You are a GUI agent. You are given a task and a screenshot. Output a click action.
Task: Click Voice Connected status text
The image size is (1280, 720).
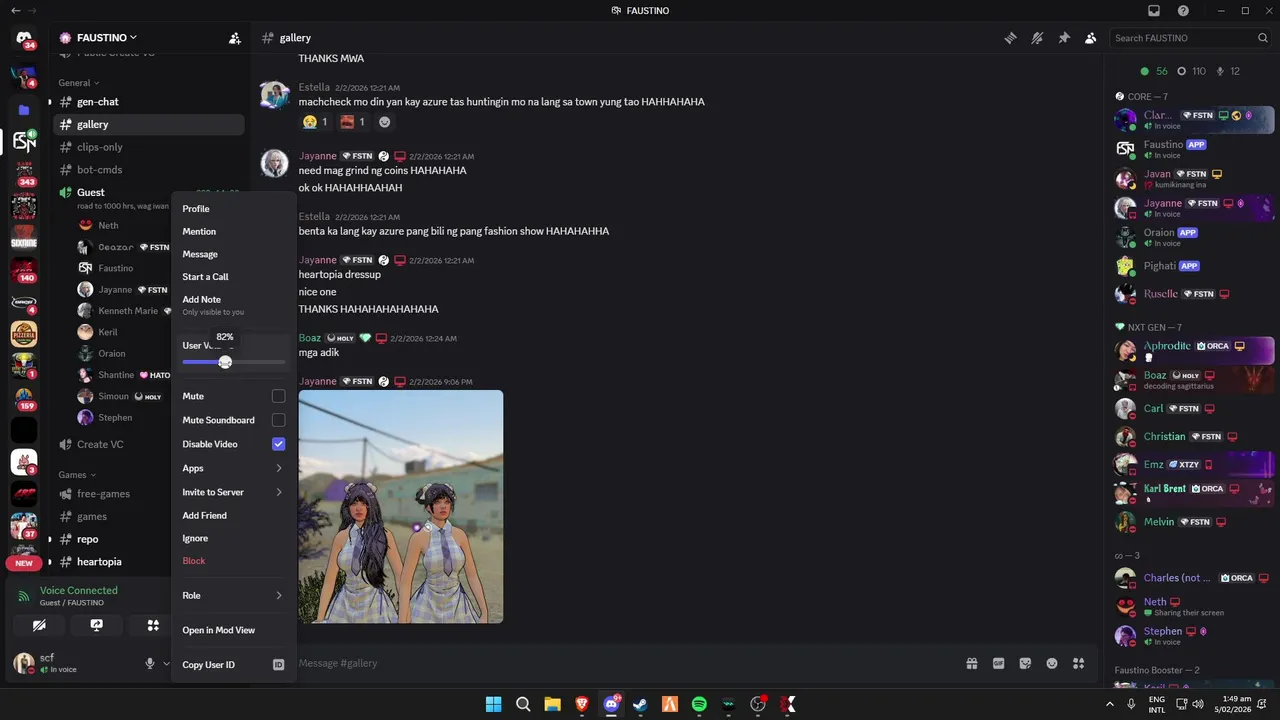(x=79, y=590)
